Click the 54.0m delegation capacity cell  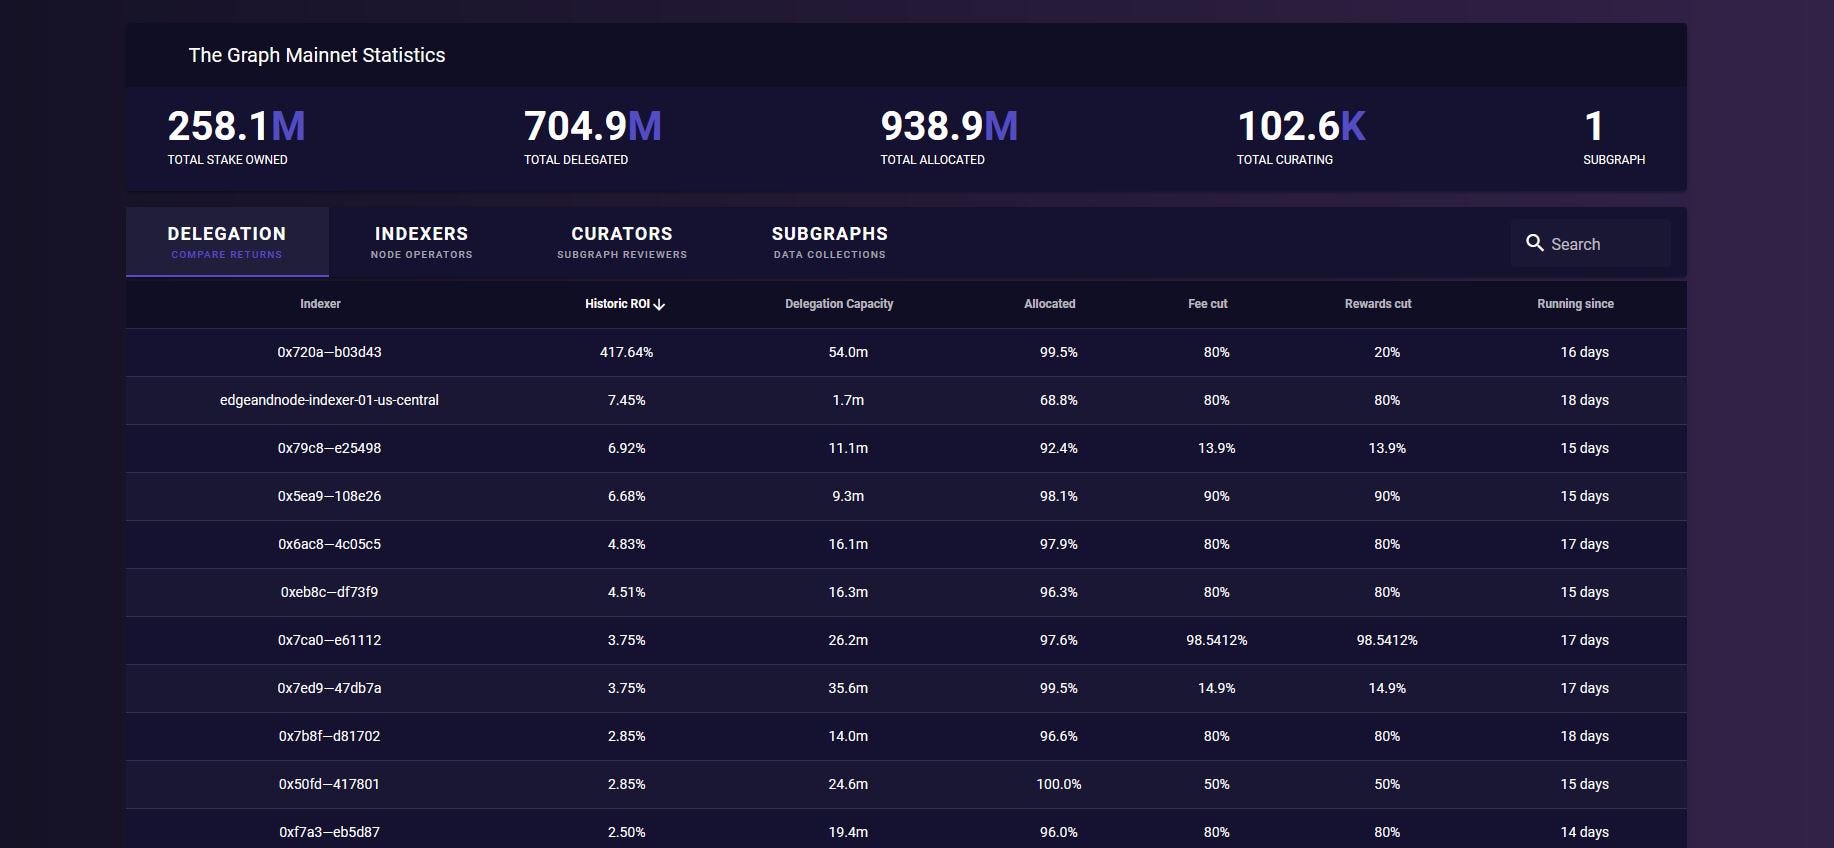(x=848, y=352)
